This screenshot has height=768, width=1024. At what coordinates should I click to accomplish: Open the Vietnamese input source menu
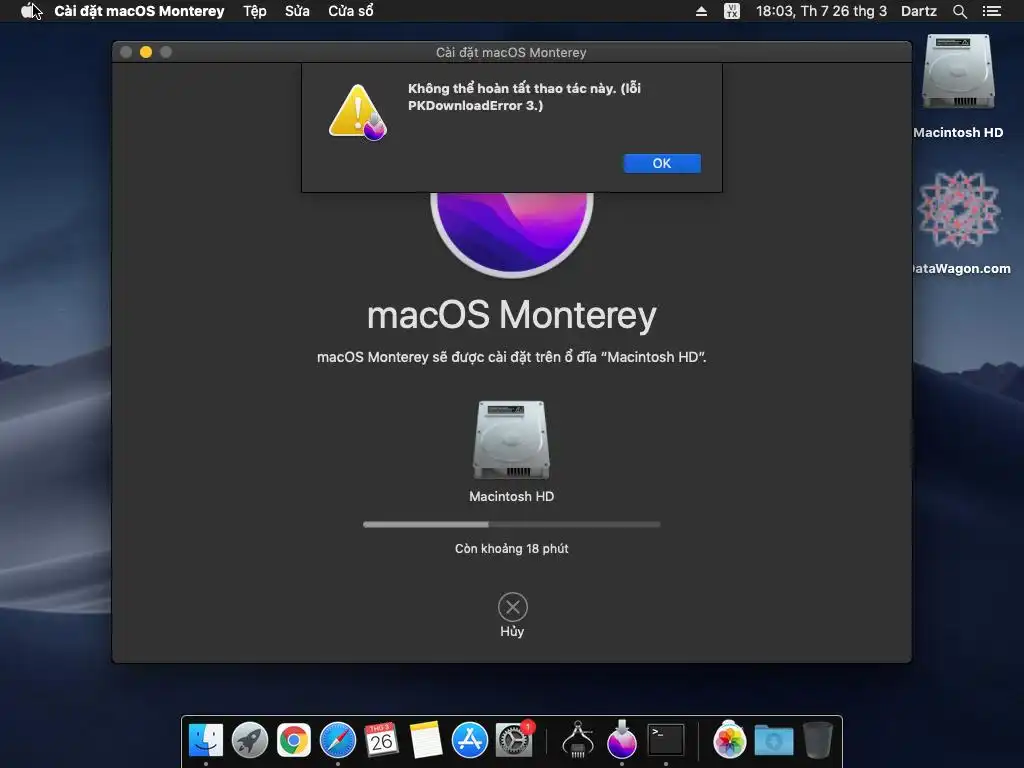pos(731,11)
